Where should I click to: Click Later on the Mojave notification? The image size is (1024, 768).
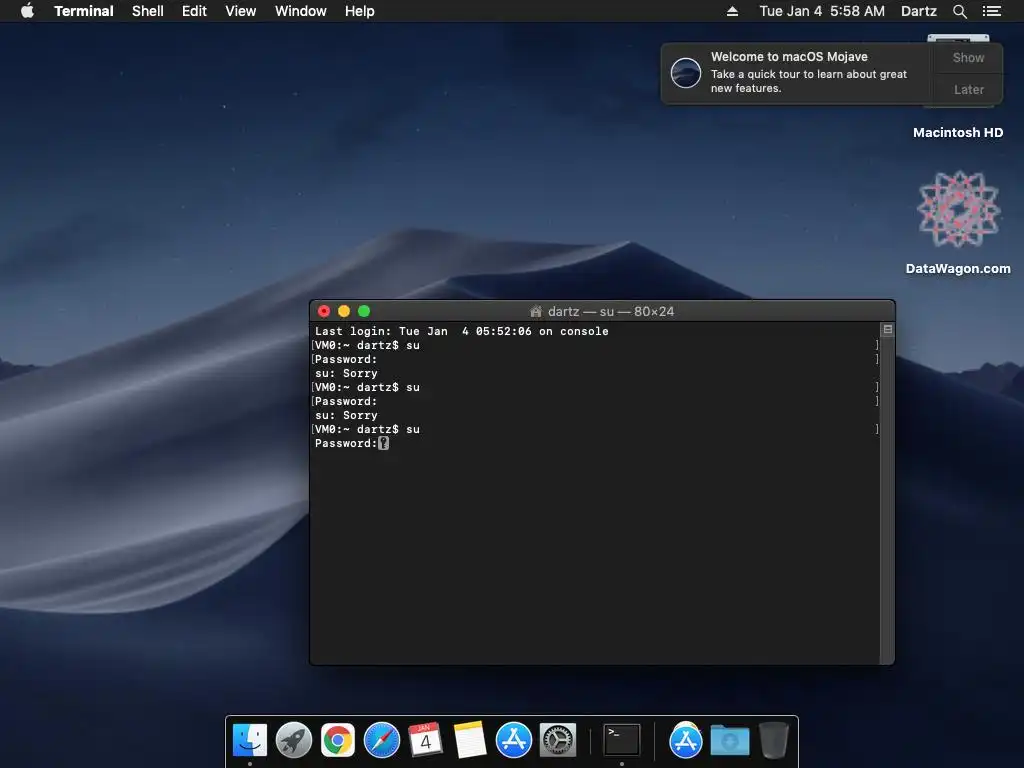click(968, 89)
